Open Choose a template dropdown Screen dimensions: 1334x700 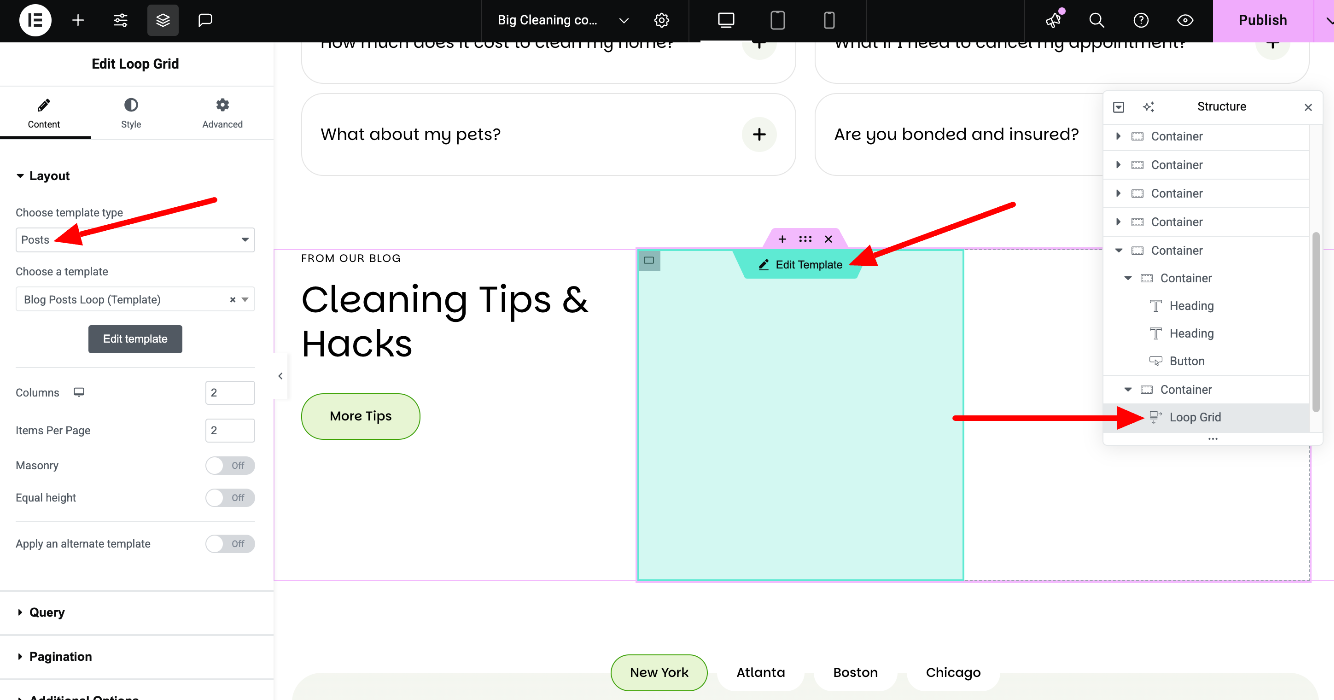135,299
